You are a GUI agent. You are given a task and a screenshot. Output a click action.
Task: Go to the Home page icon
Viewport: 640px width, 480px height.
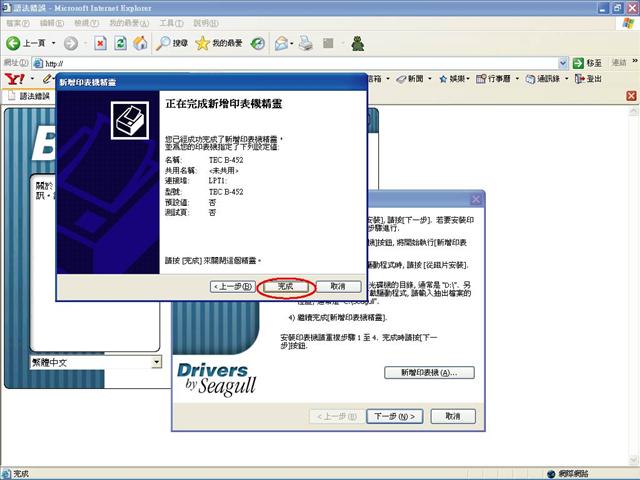tap(140, 43)
